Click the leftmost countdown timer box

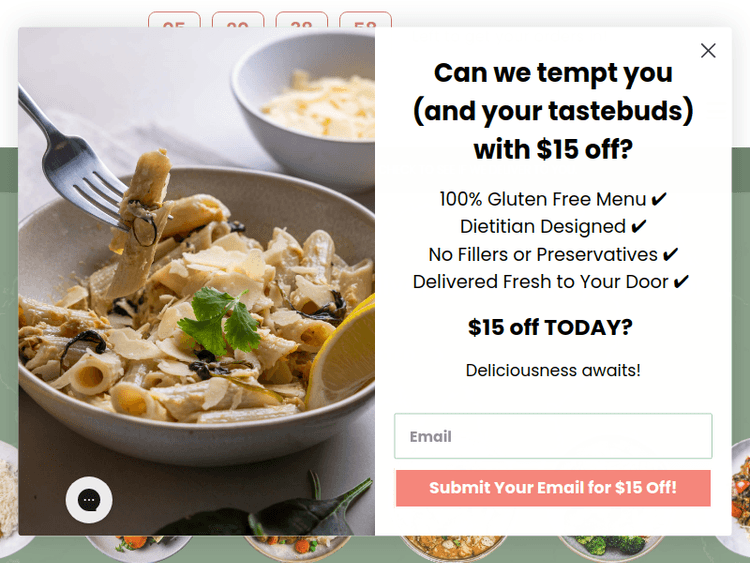pyautogui.click(x=174, y=20)
